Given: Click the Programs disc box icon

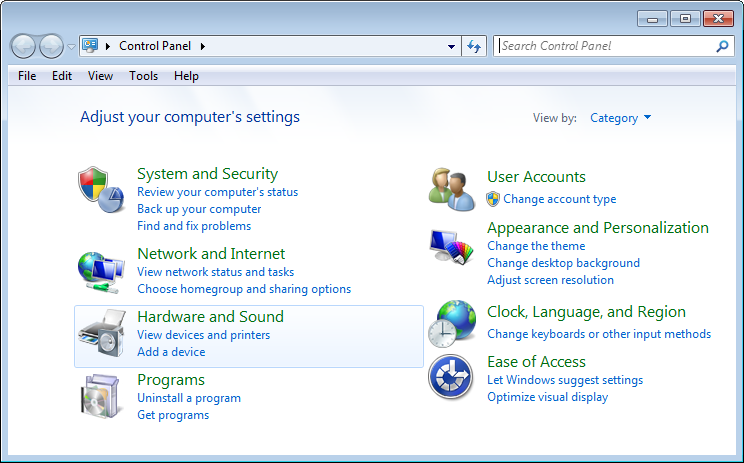Looking at the screenshot, I should tap(100, 396).
